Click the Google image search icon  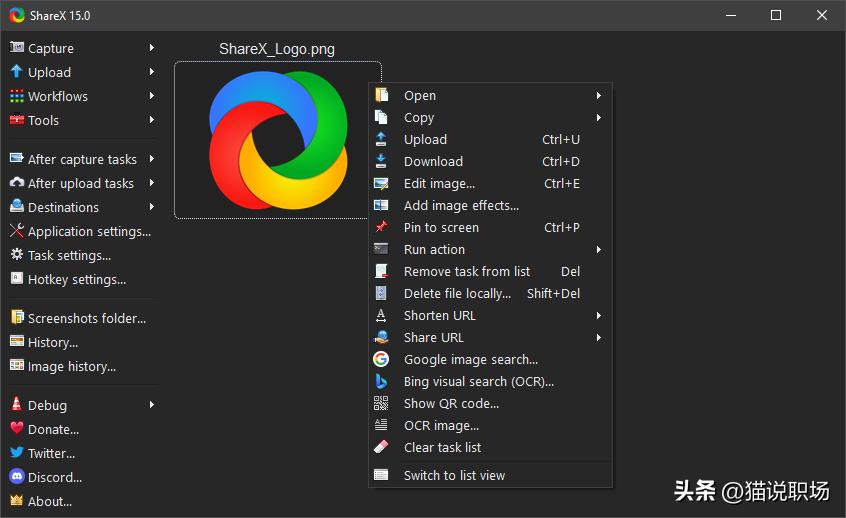click(x=381, y=359)
